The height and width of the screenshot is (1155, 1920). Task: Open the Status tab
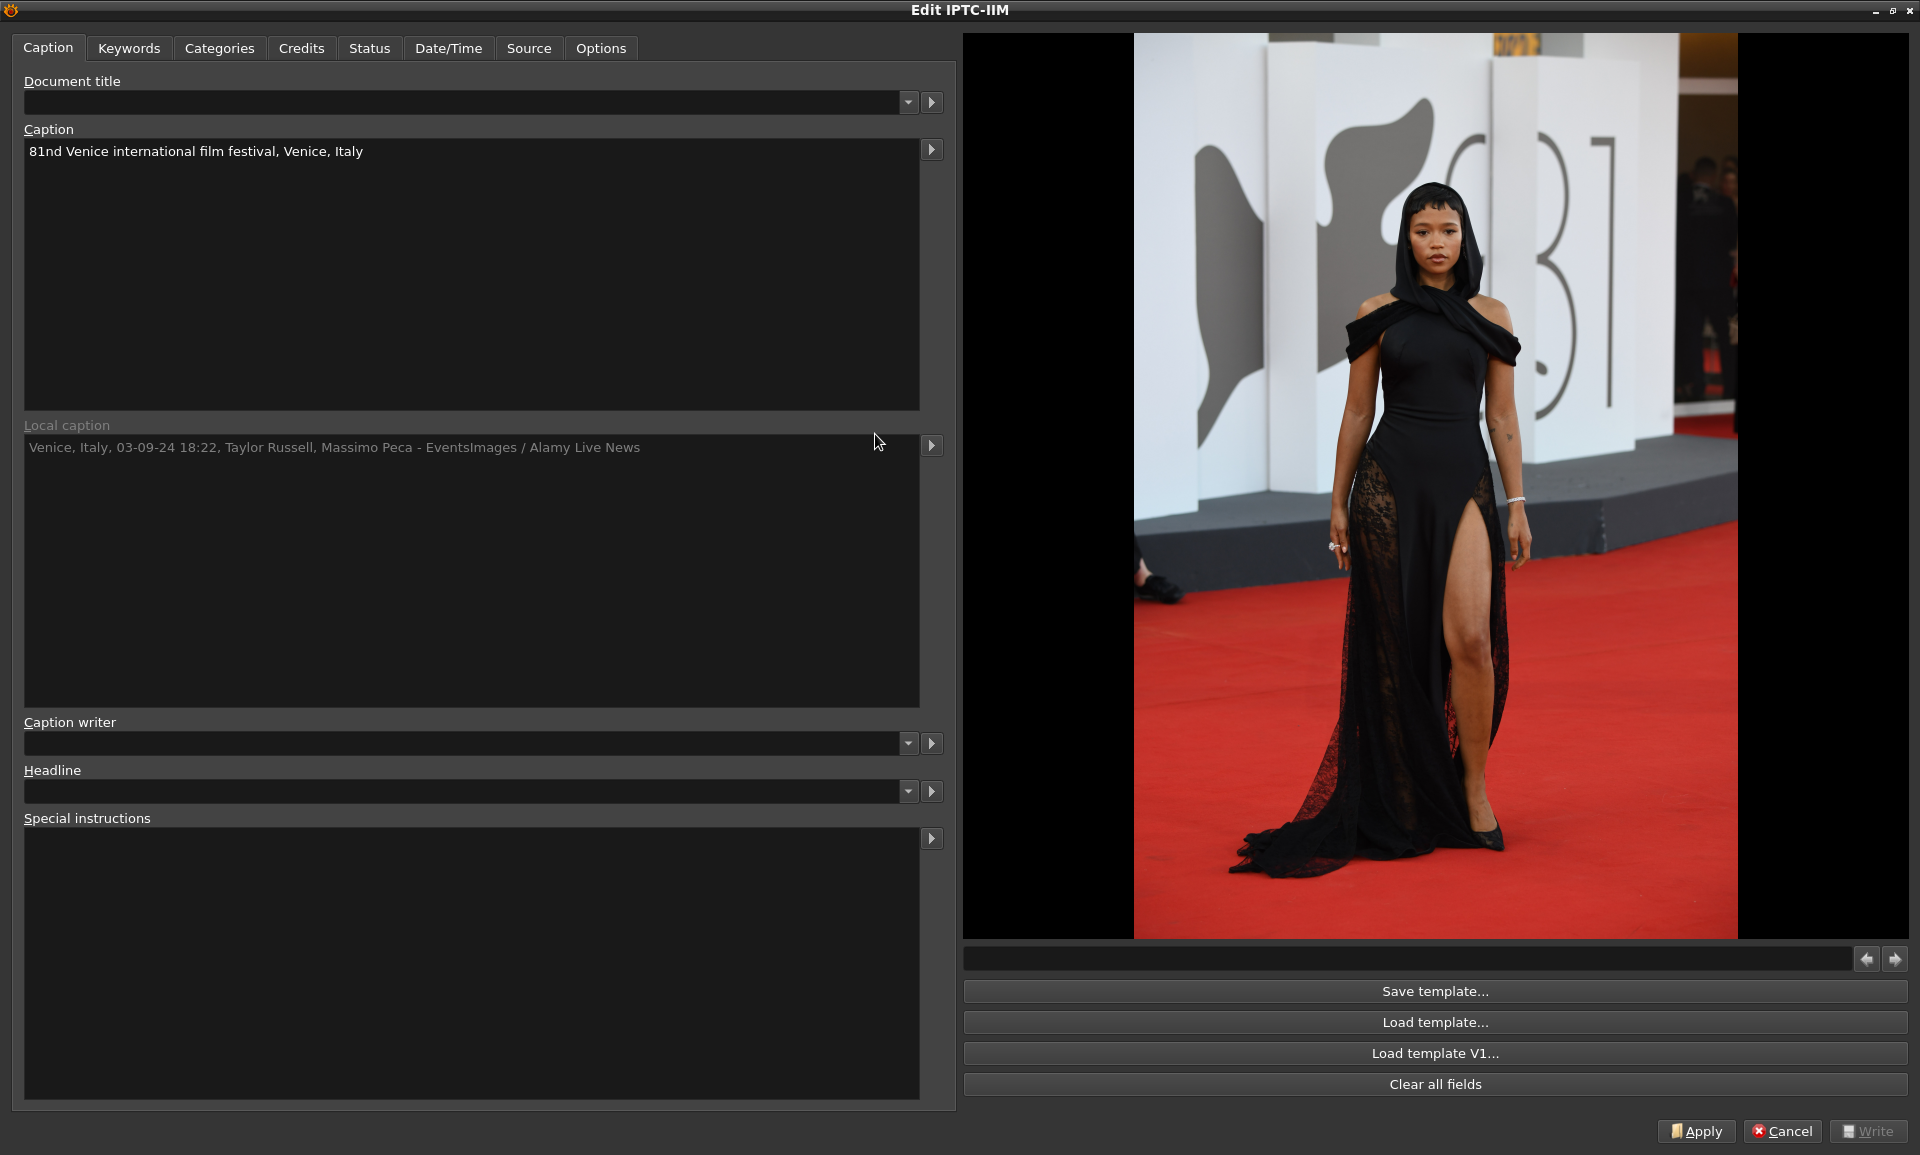pyautogui.click(x=369, y=49)
